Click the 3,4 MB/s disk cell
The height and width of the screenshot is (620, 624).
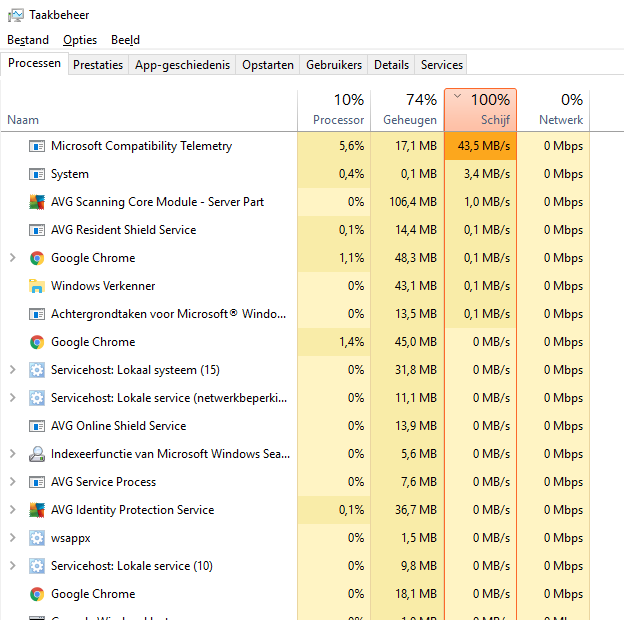coord(480,174)
